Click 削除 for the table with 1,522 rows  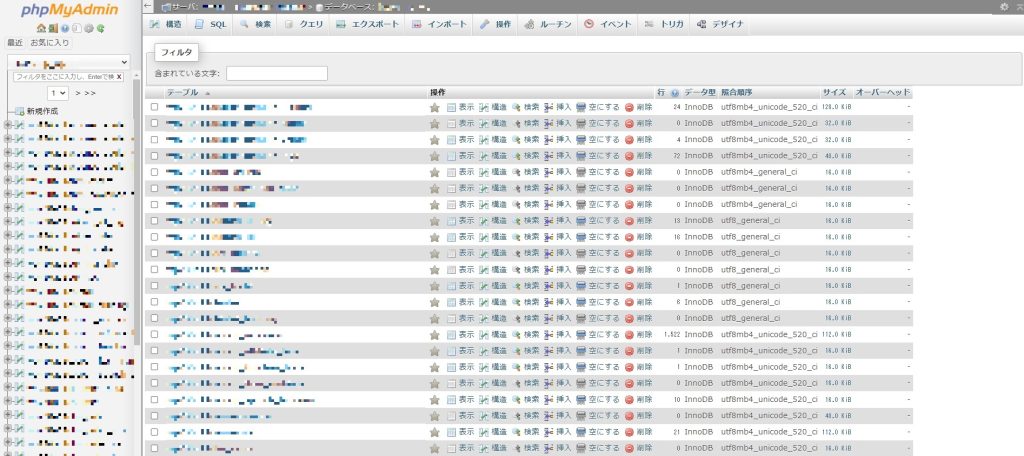(x=639, y=334)
